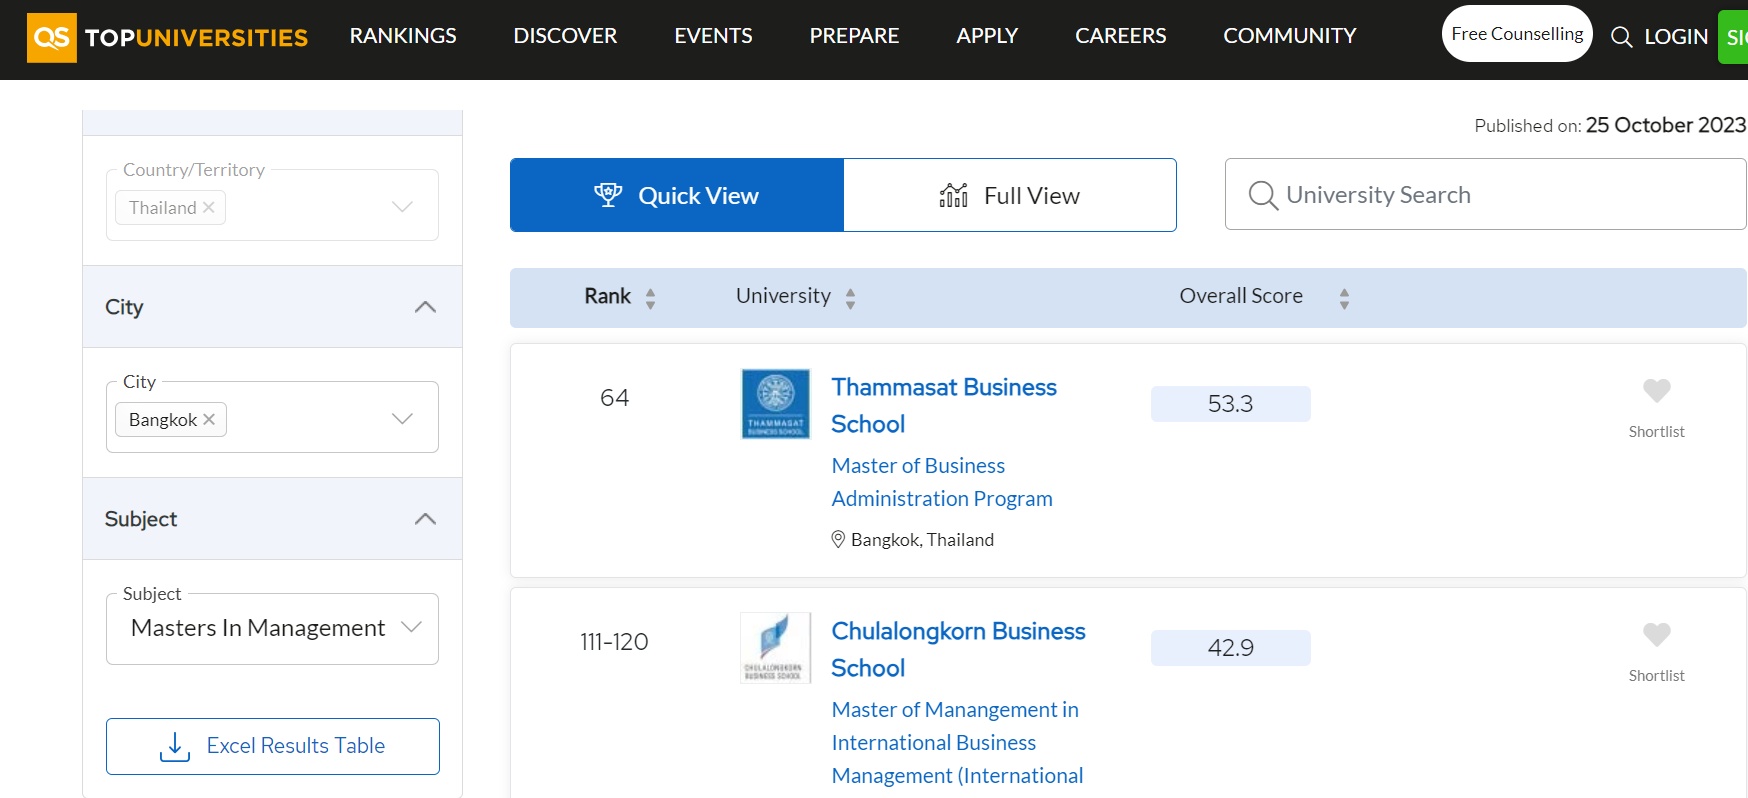Click the Login link

1676,37
